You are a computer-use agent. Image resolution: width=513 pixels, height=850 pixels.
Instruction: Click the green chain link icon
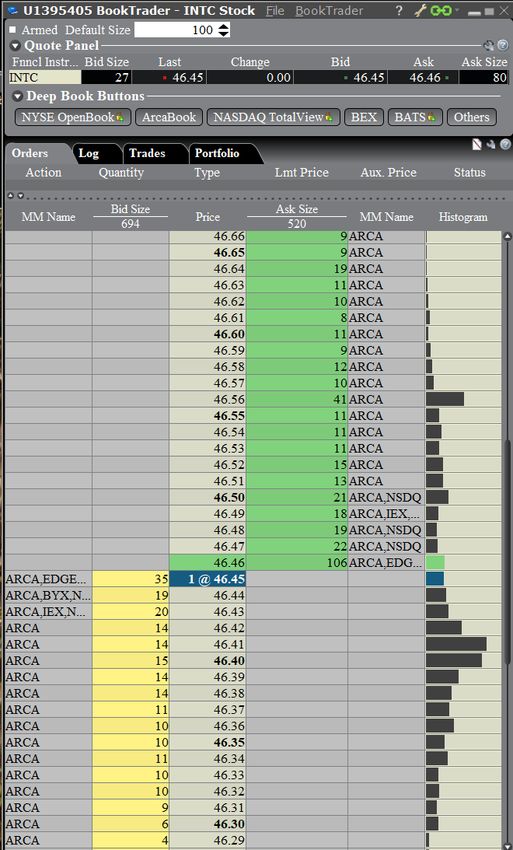(x=440, y=10)
